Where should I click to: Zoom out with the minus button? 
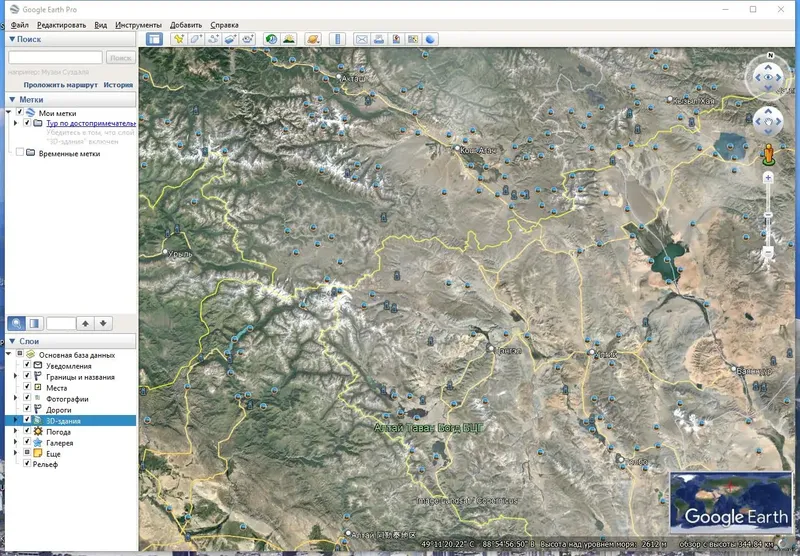(768, 251)
